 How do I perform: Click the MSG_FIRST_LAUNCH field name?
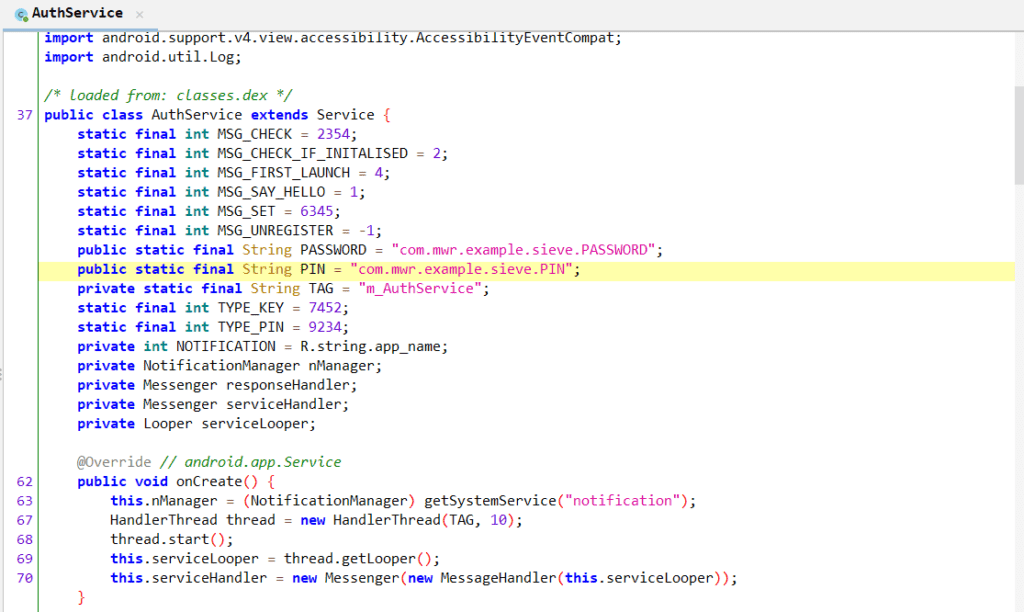283,172
